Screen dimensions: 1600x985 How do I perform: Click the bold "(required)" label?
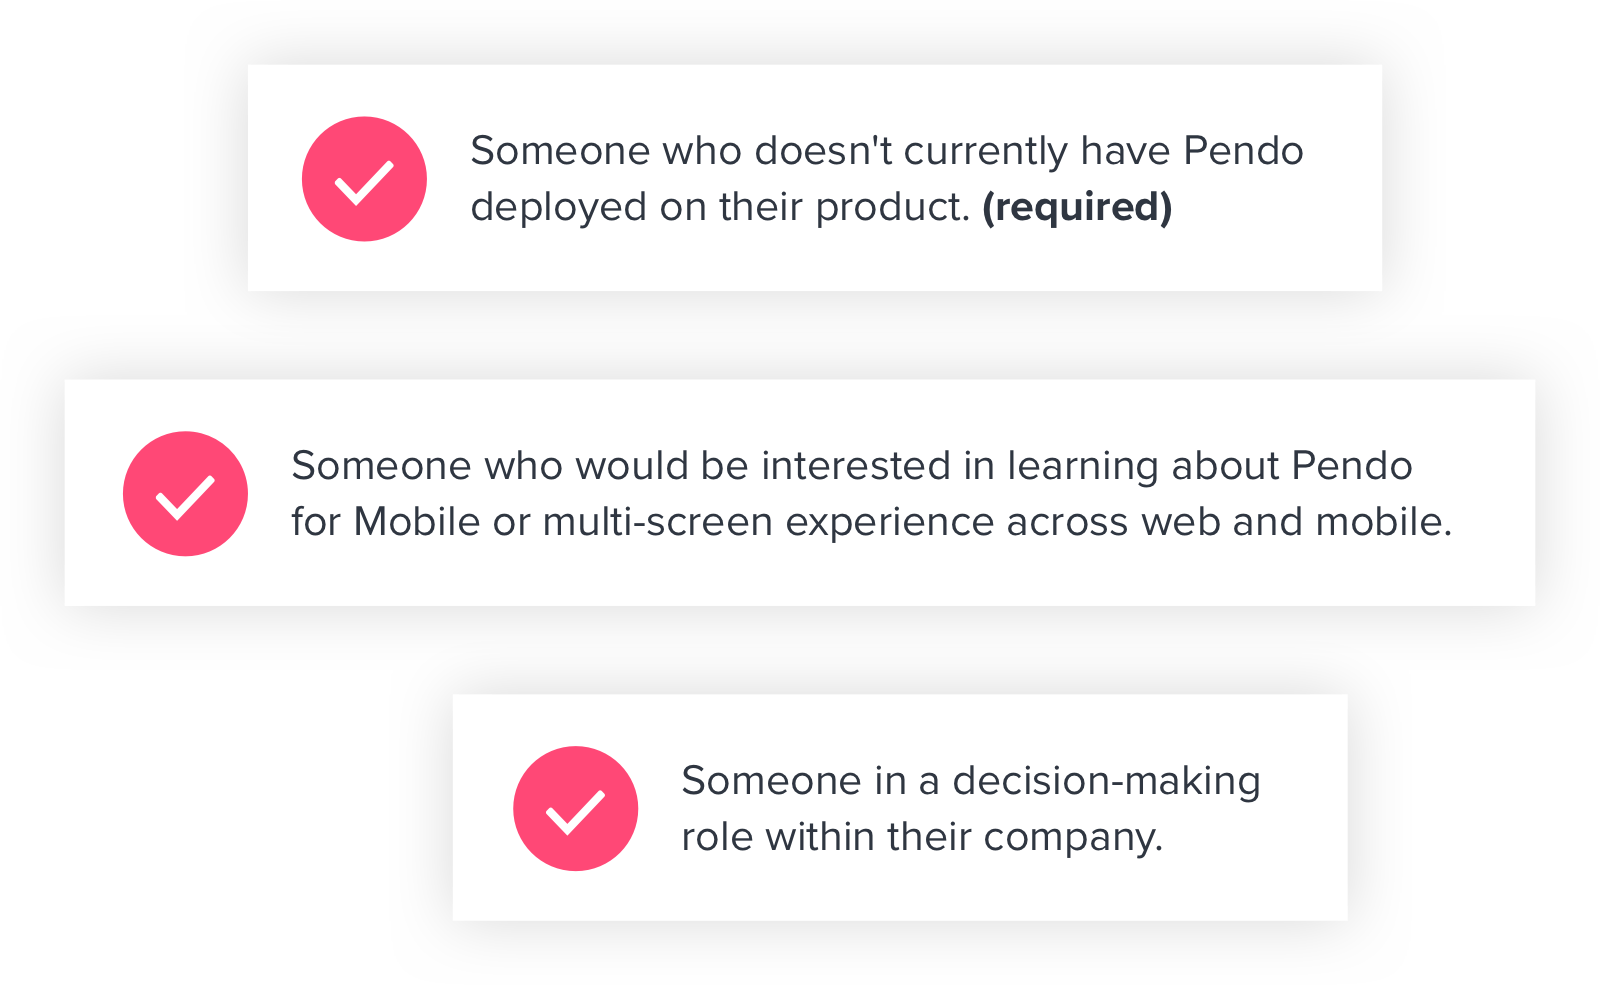(1077, 207)
